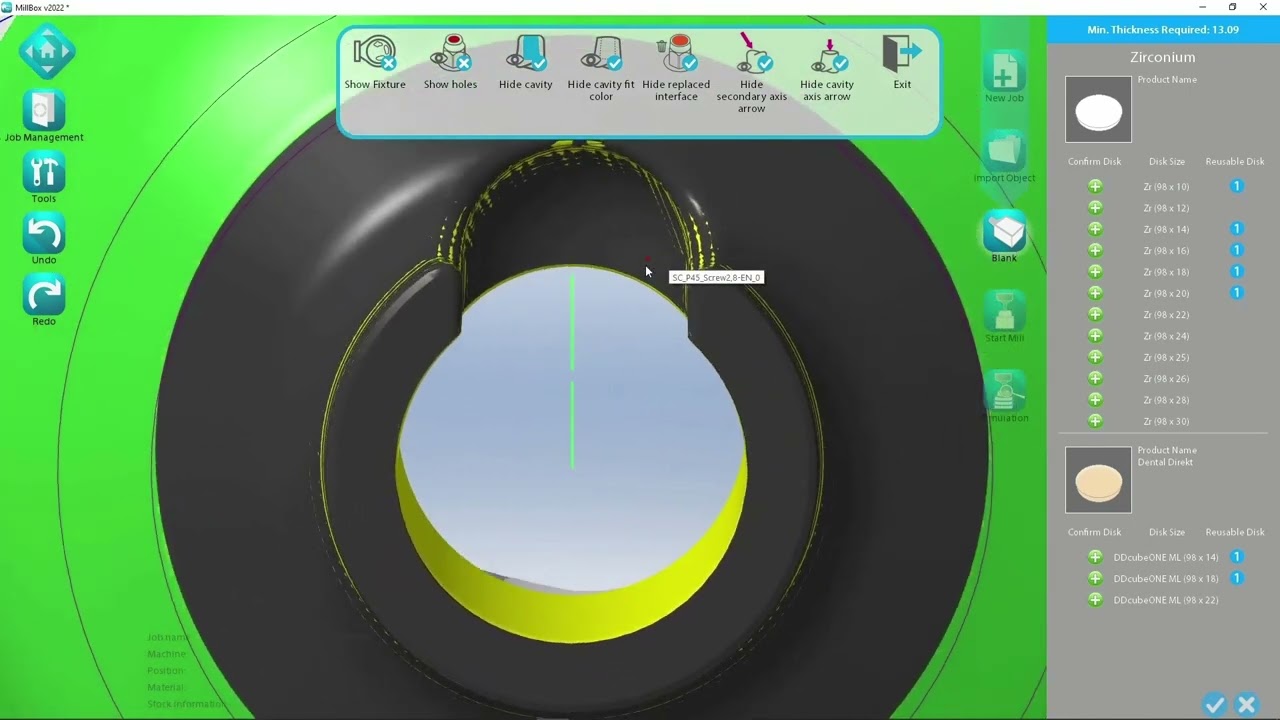This screenshot has width=1280, height=720.
Task: Open reusable disk for Zr (98 x 14)
Action: pos(1236,229)
